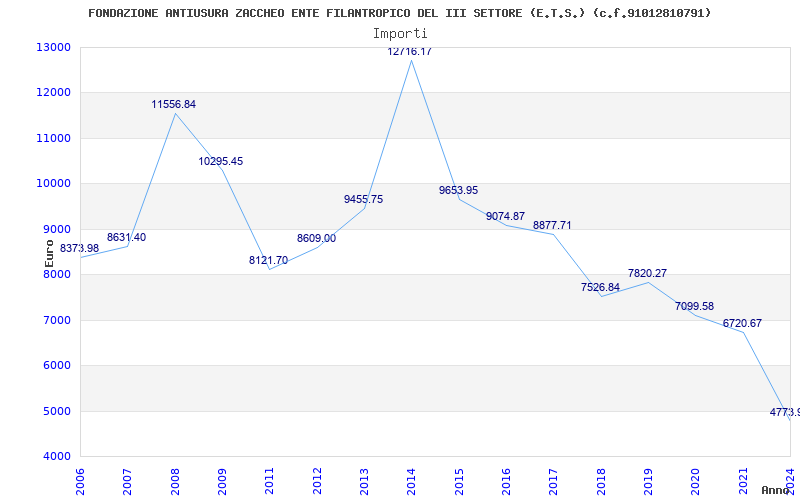The width and height of the screenshot is (800, 500).
Task: Click the data label 8609.00
Action: coord(316,238)
